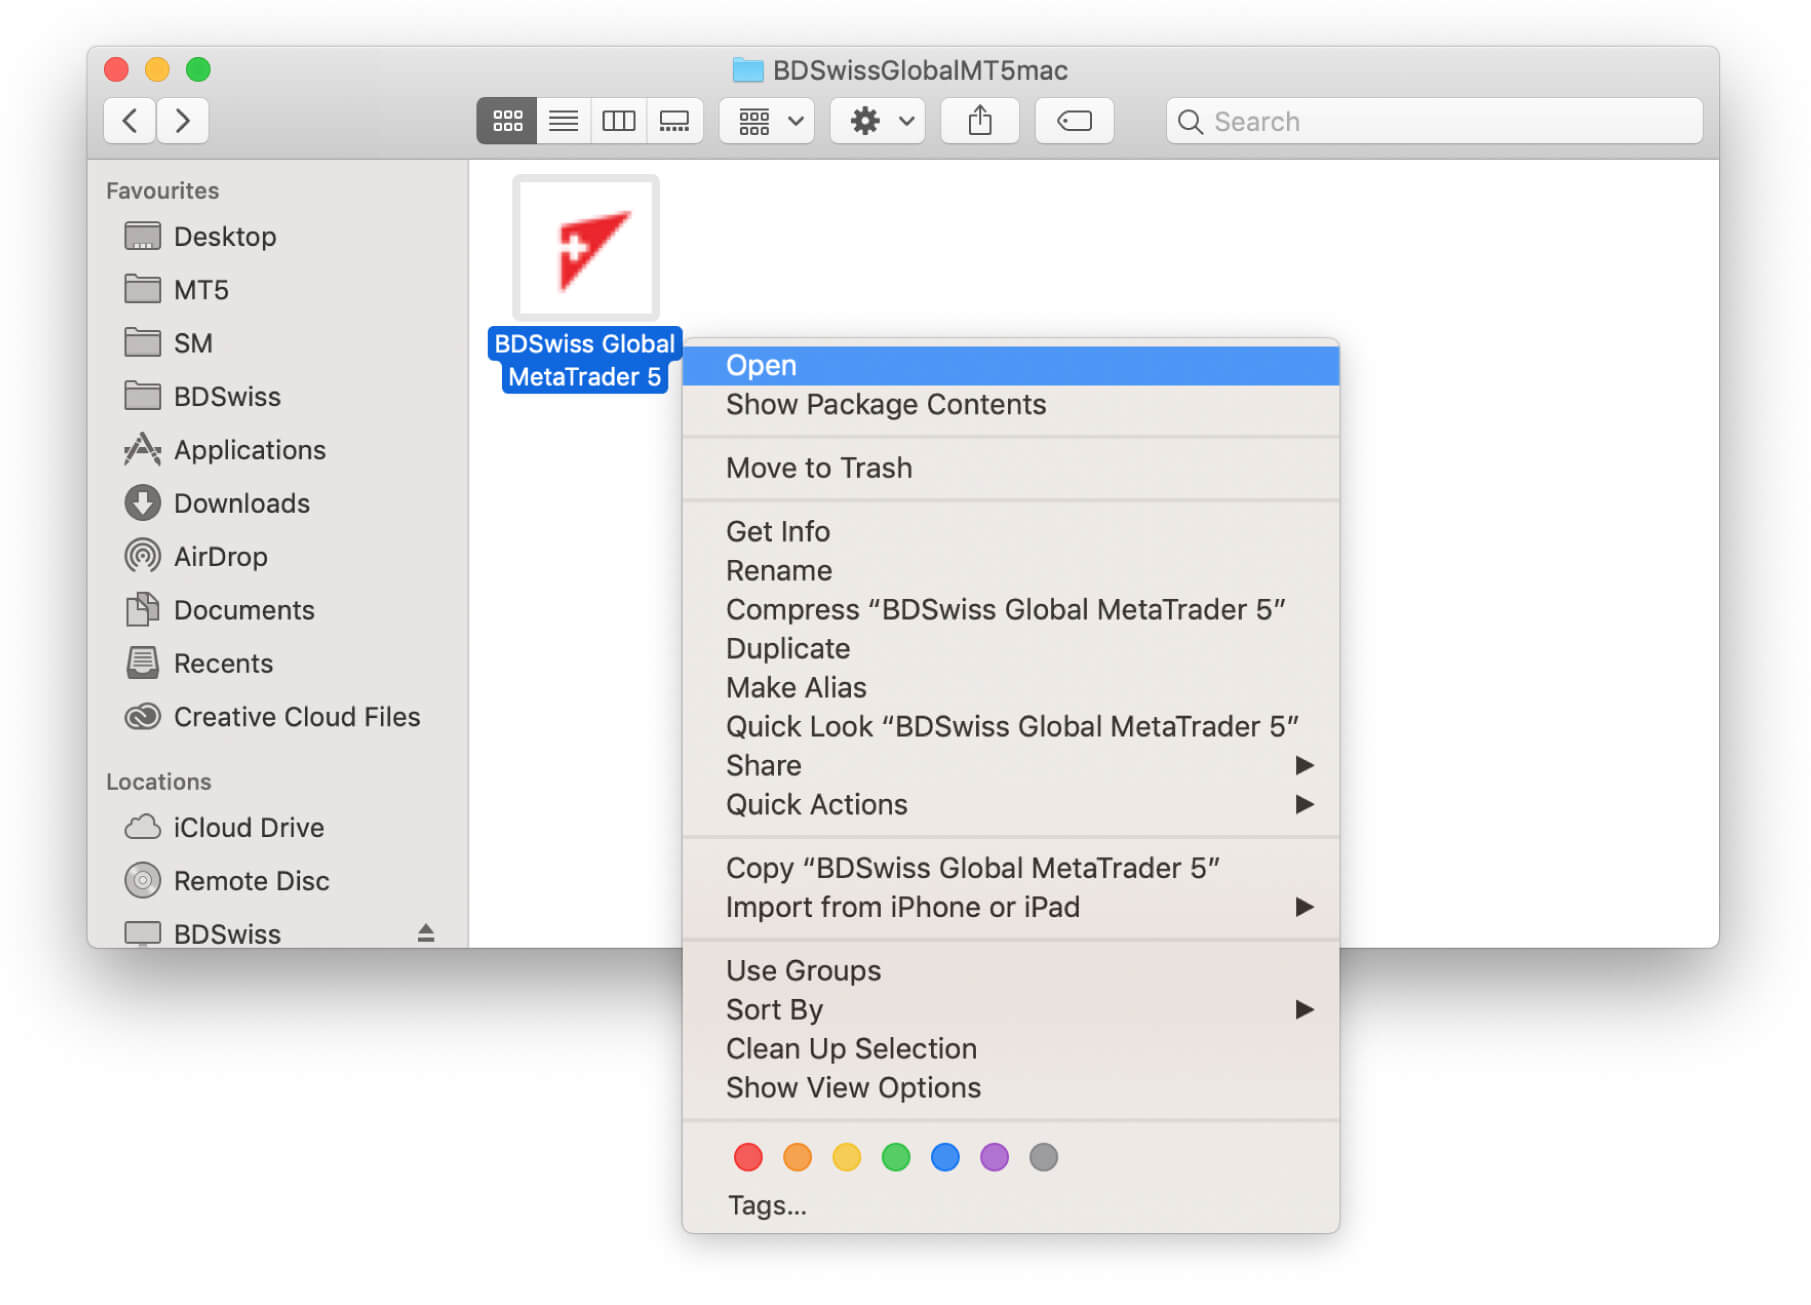This screenshot has height=1305, width=1811.
Task: Expand the Quick Actions submenu
Action: pos(817,804)
